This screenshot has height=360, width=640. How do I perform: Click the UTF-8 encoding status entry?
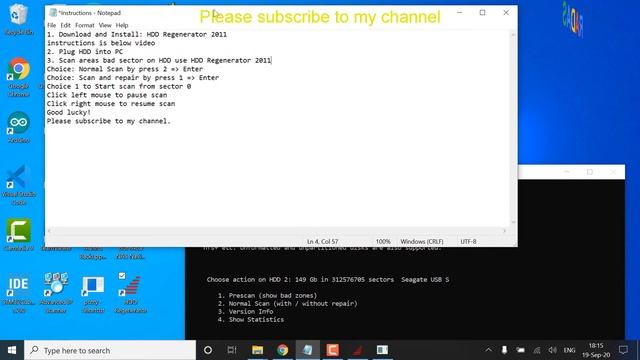click(468, 242)
